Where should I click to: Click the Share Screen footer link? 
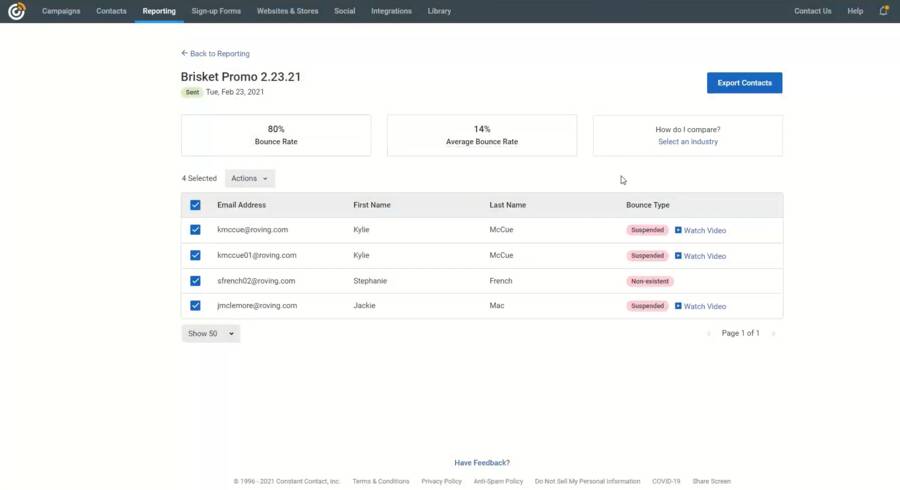pyautogui.click(x=712, y=481)
